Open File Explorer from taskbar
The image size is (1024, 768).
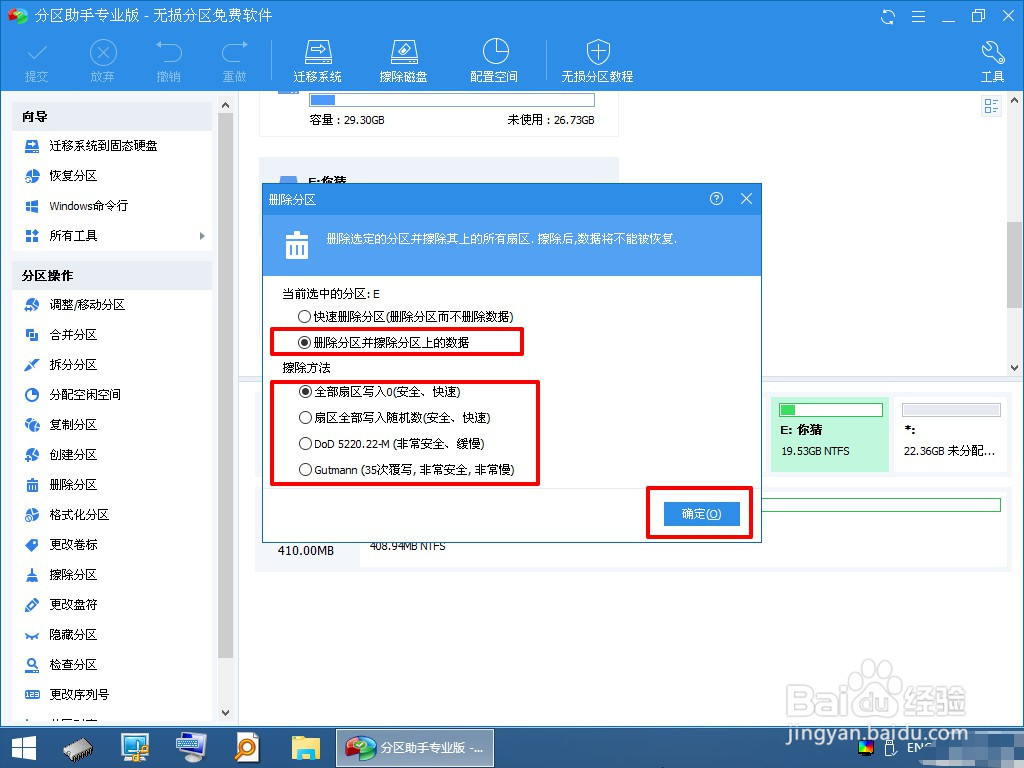point(305,748)
